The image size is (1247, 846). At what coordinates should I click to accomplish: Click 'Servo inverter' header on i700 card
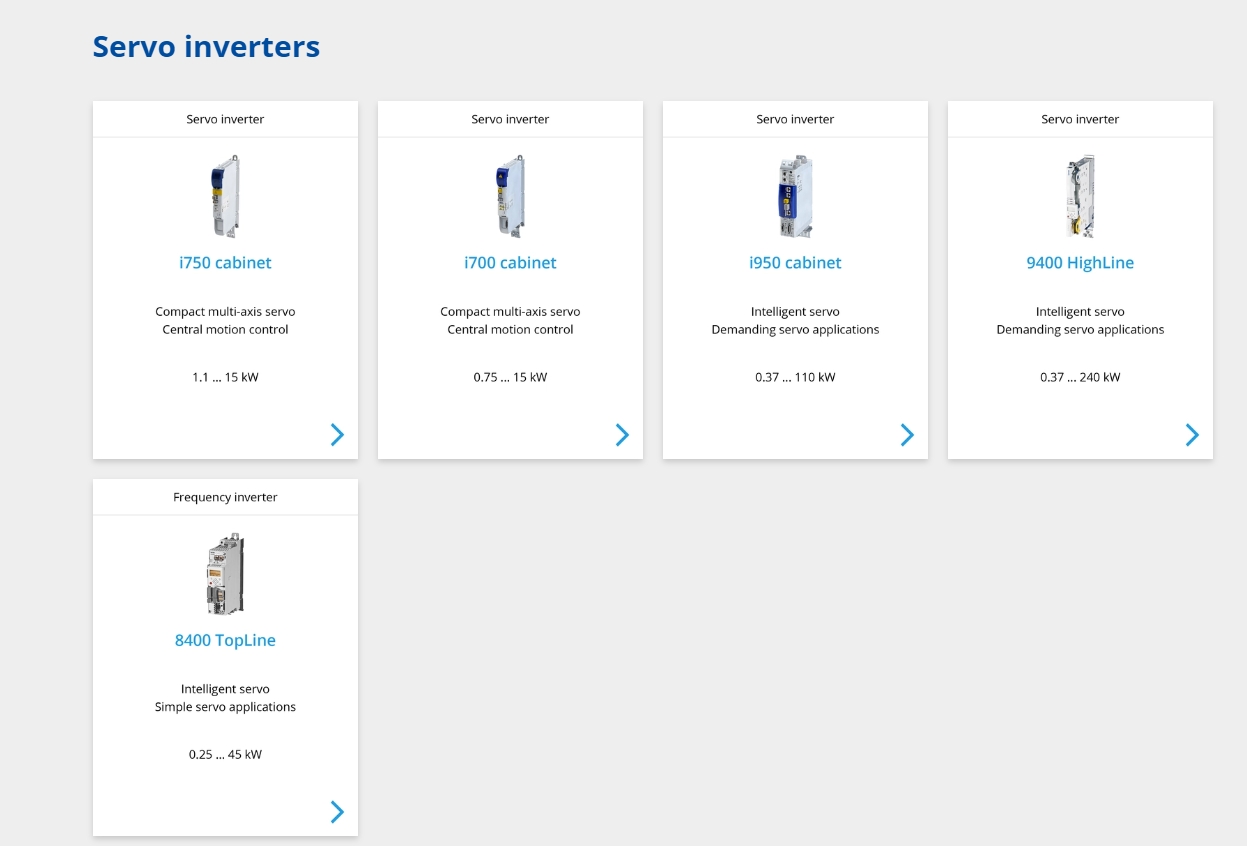(x=510, y=119)
